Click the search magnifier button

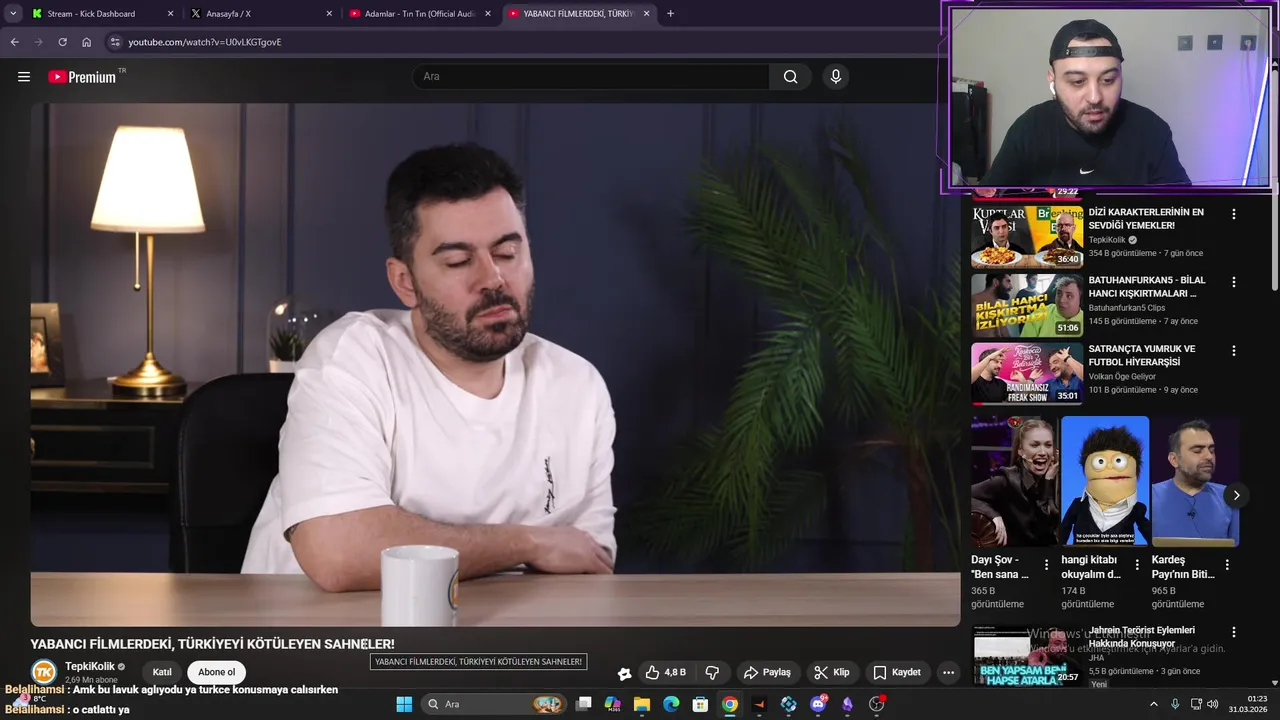click(x=791, y=77)
